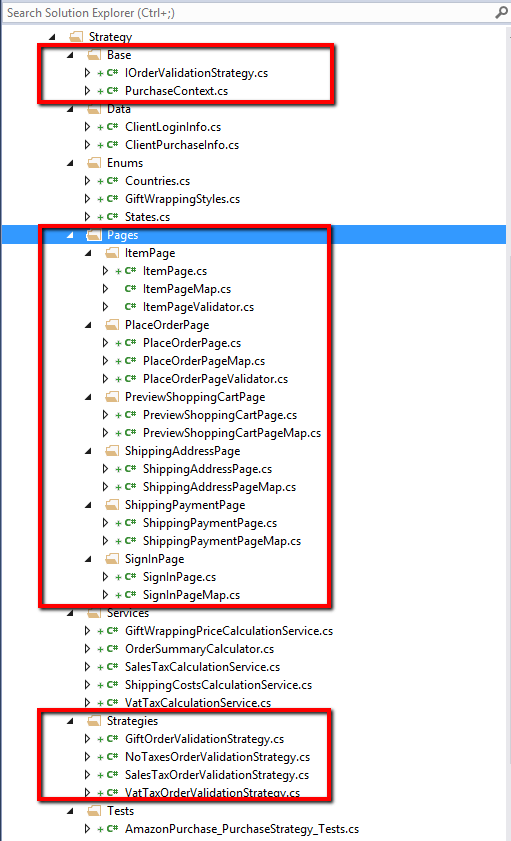The height and width of the screenshot is (841, 511).
Task: Select the PreviewShoppingCartPage folder
Action: tap(195, 397)
